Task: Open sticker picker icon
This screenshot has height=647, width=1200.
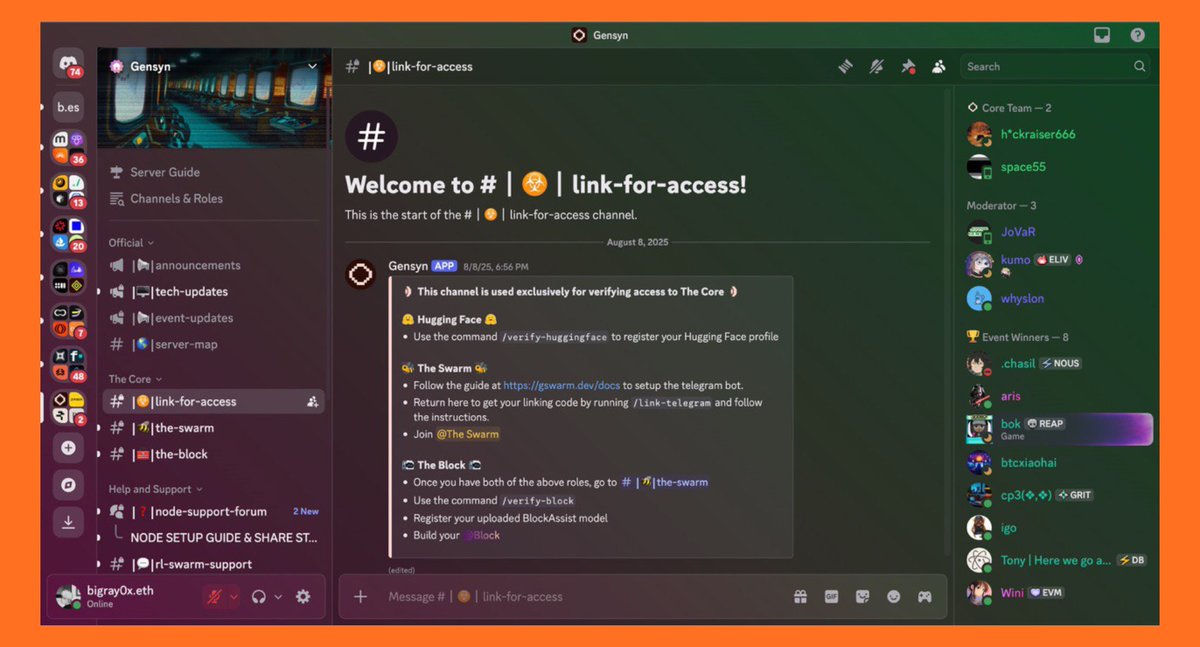Action: tap(862, 597)
